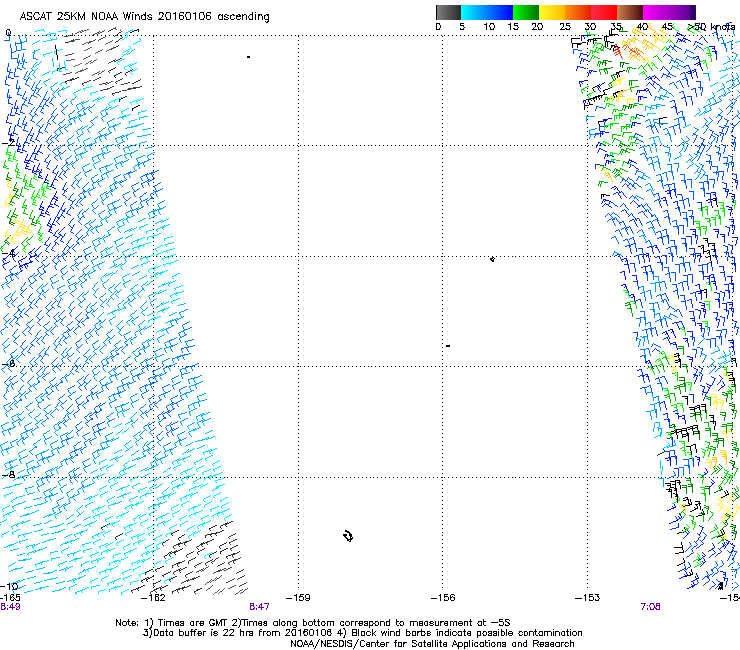
Task: Click the yellow 20–25 knots color segment
Action: pyautogui.click(x=552, y=12)
